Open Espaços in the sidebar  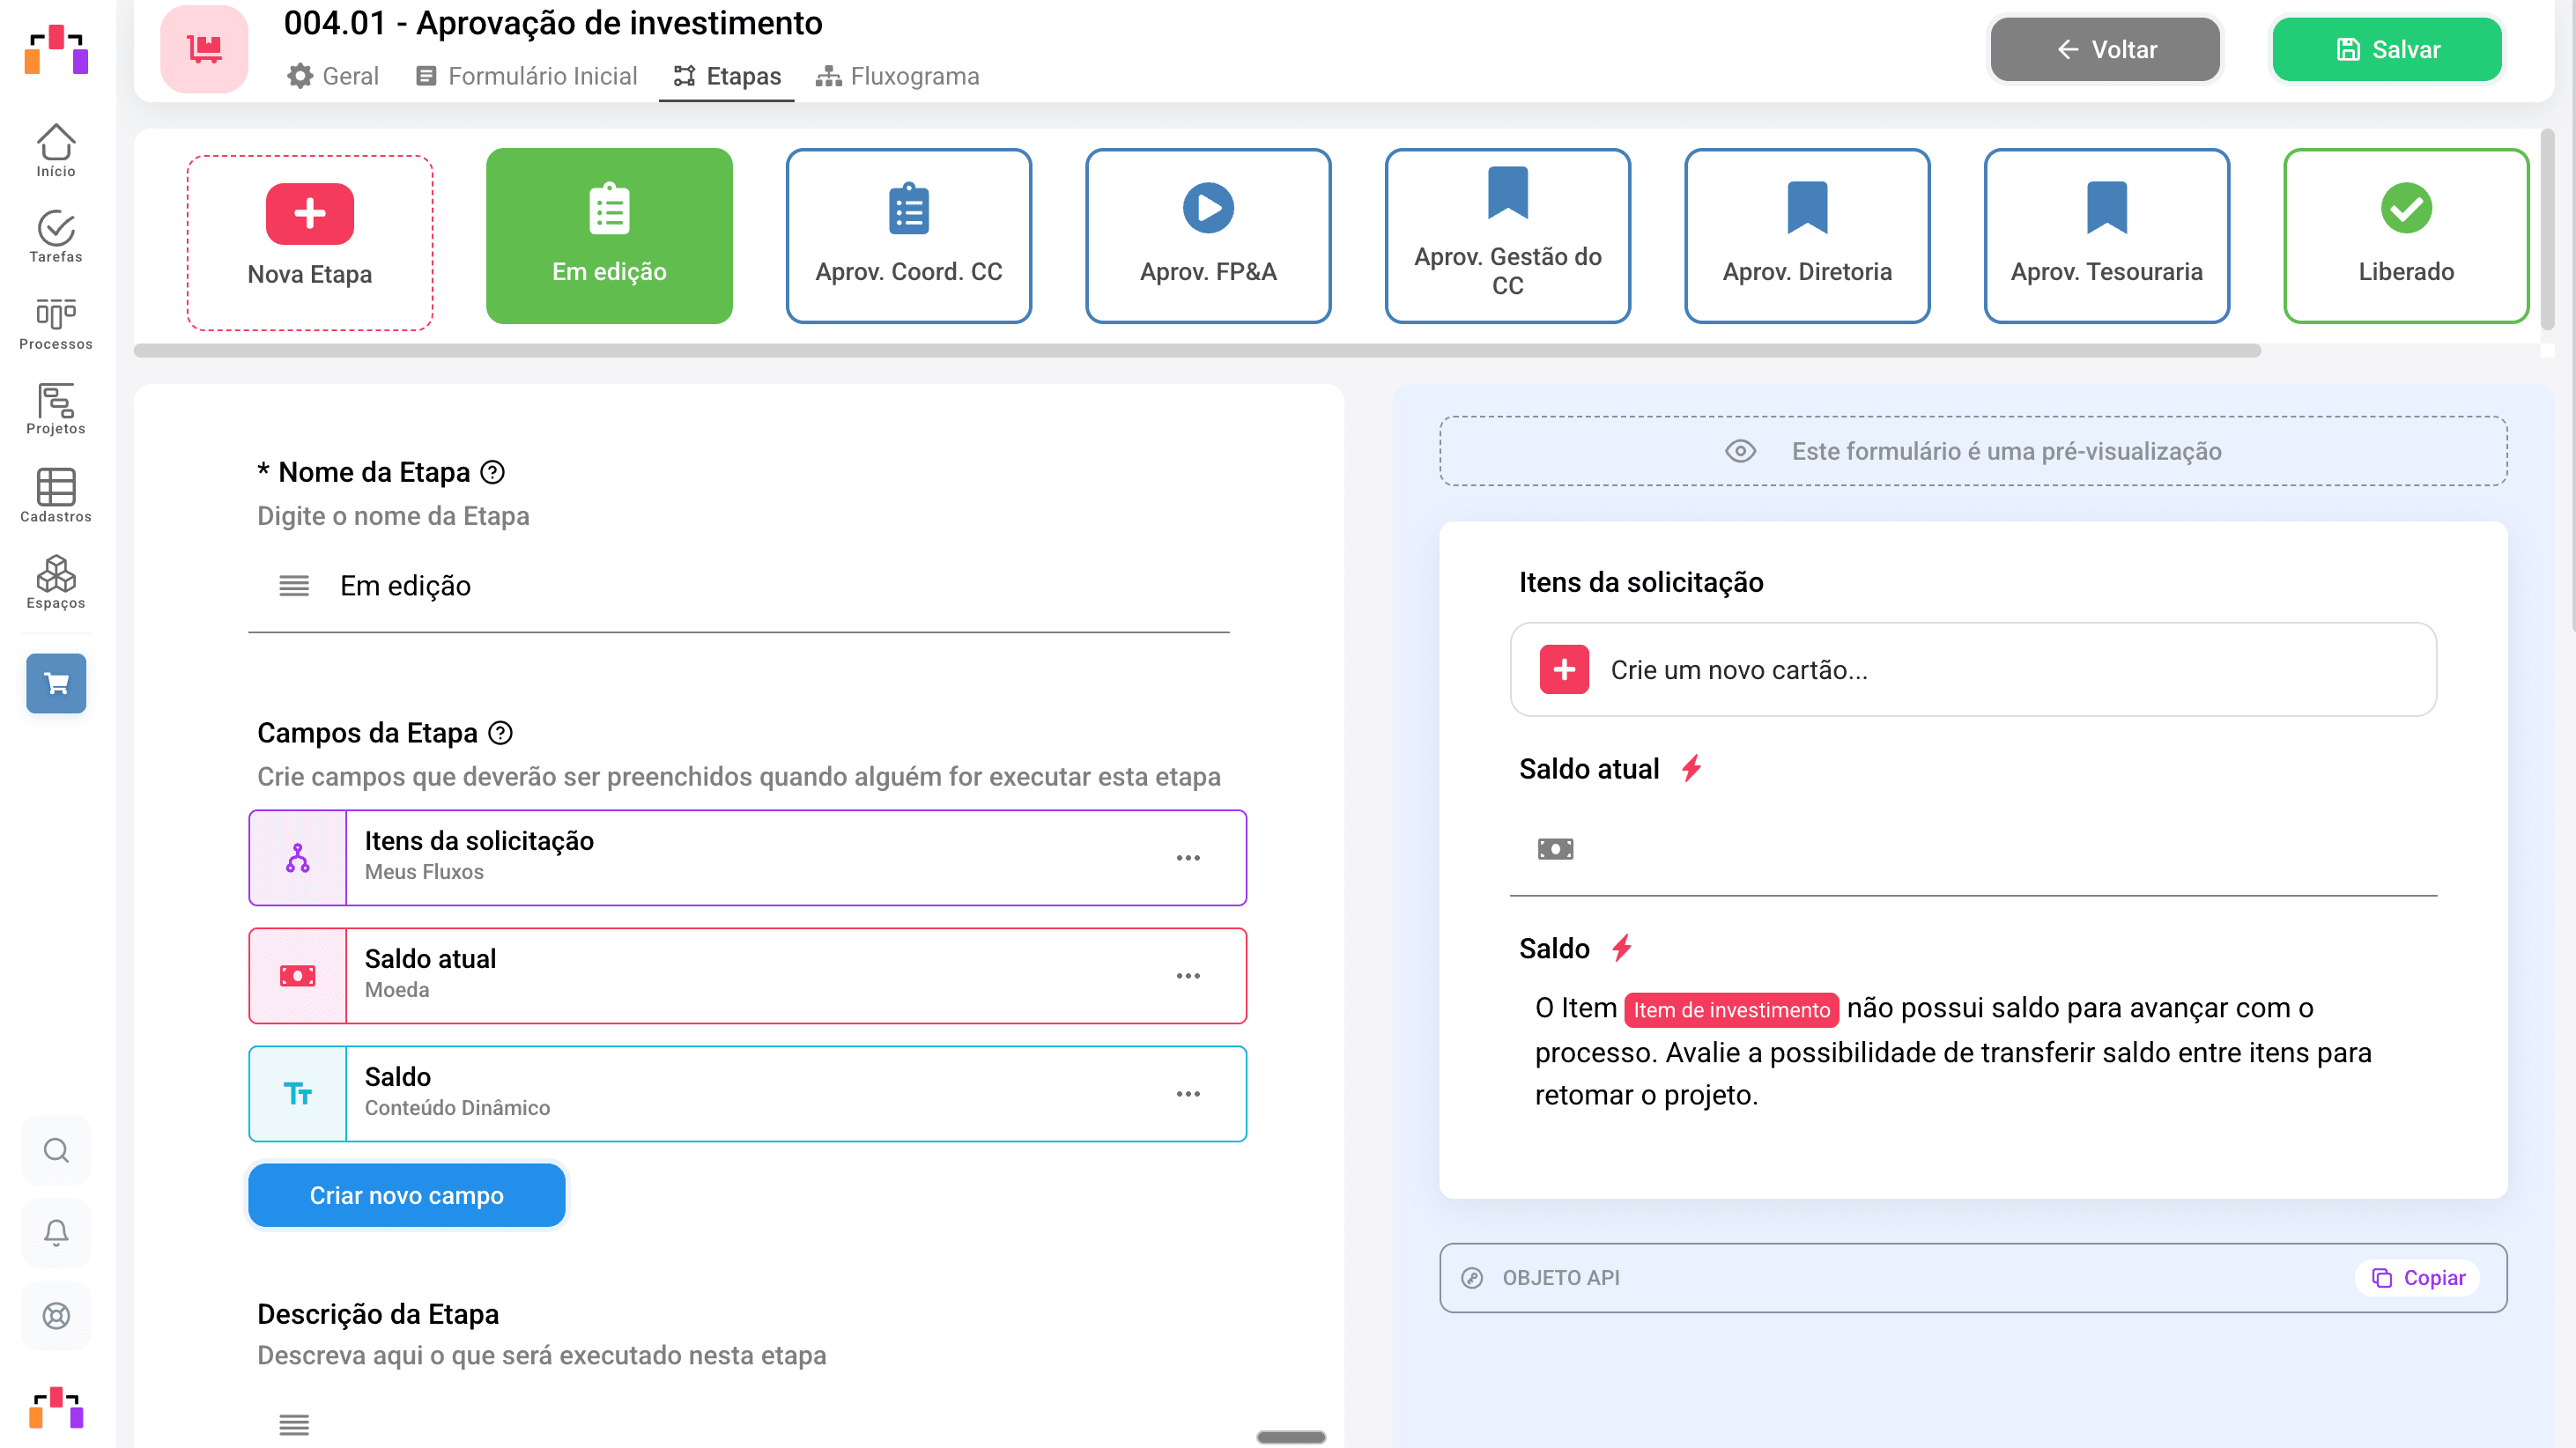tap(56, 582)
